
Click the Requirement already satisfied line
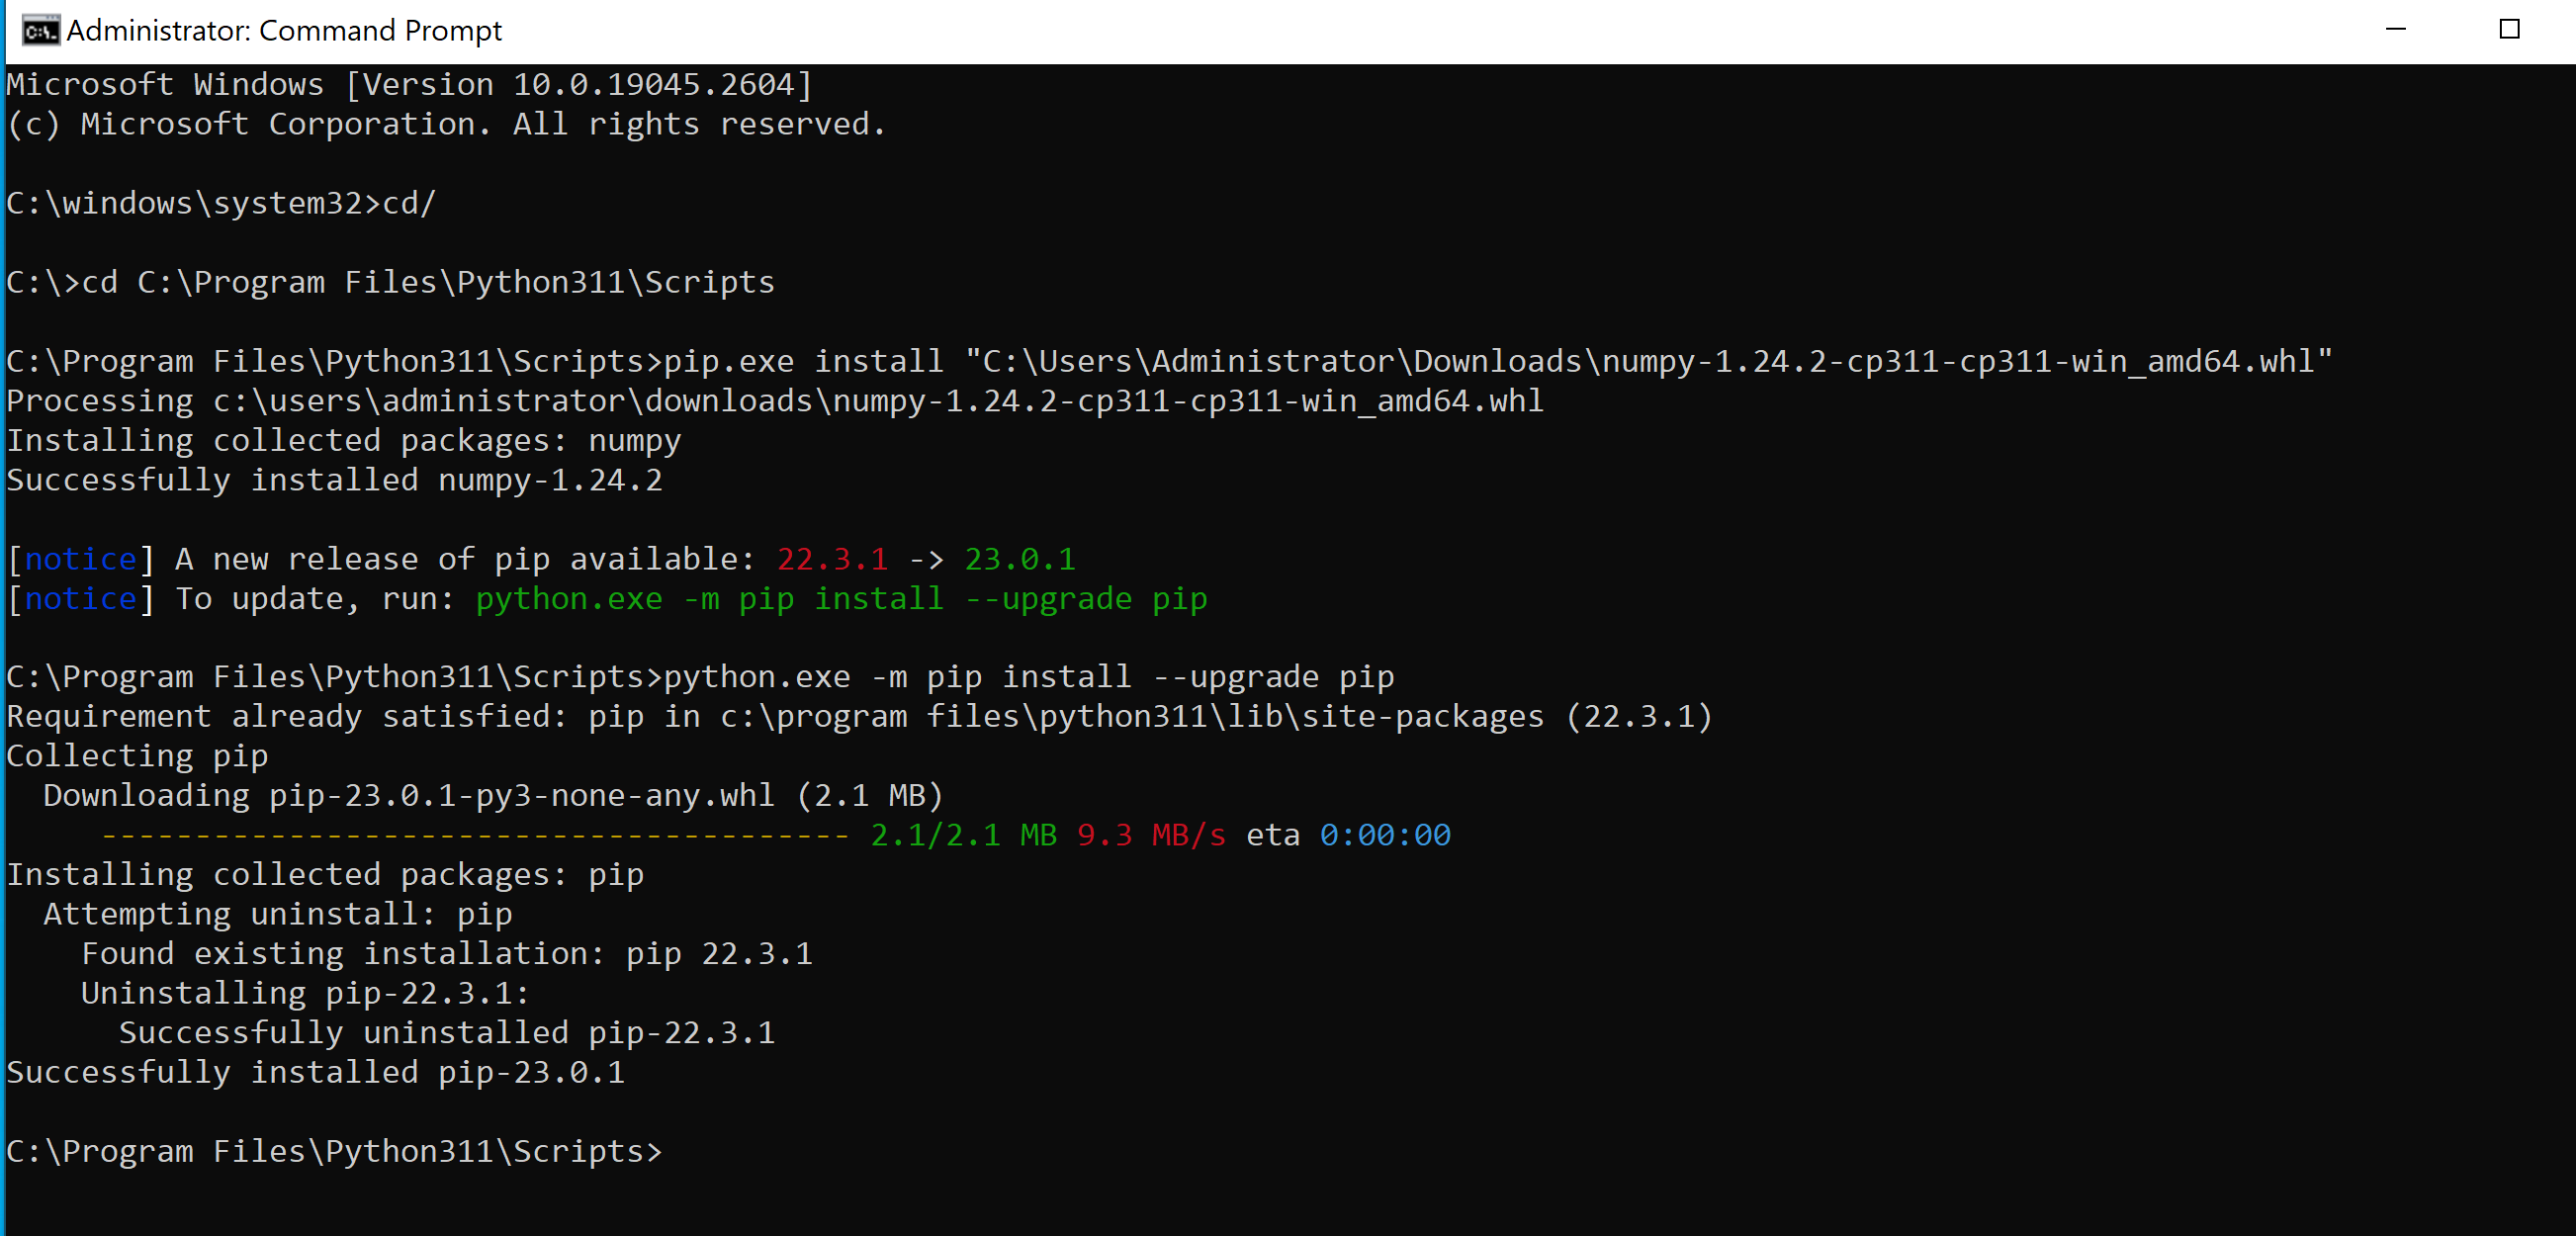pos(859,717)
